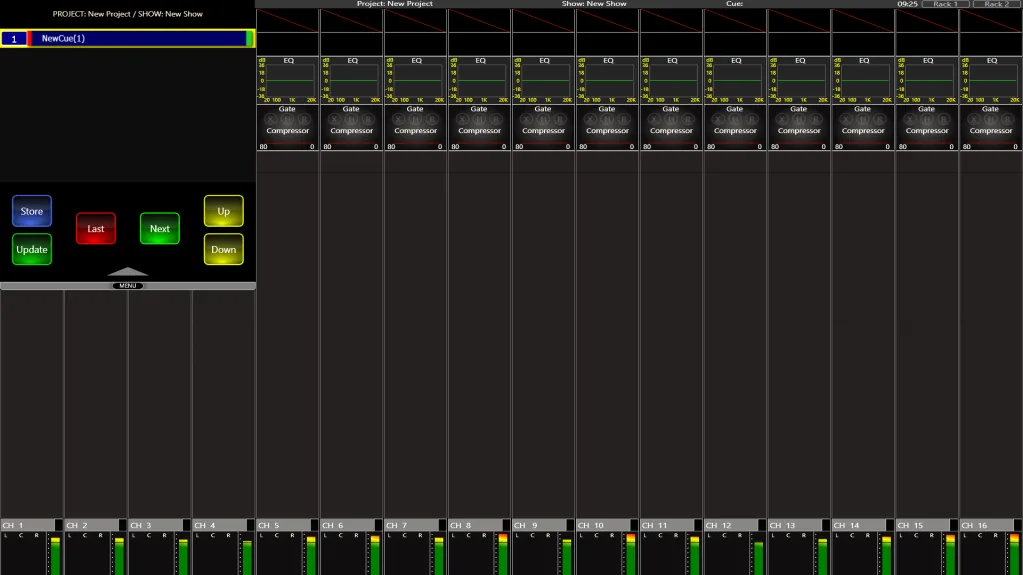The image size is (1023, 575).
Task: Open channel 16 Gate Compressor panel
Action: (x=991, y=127)
